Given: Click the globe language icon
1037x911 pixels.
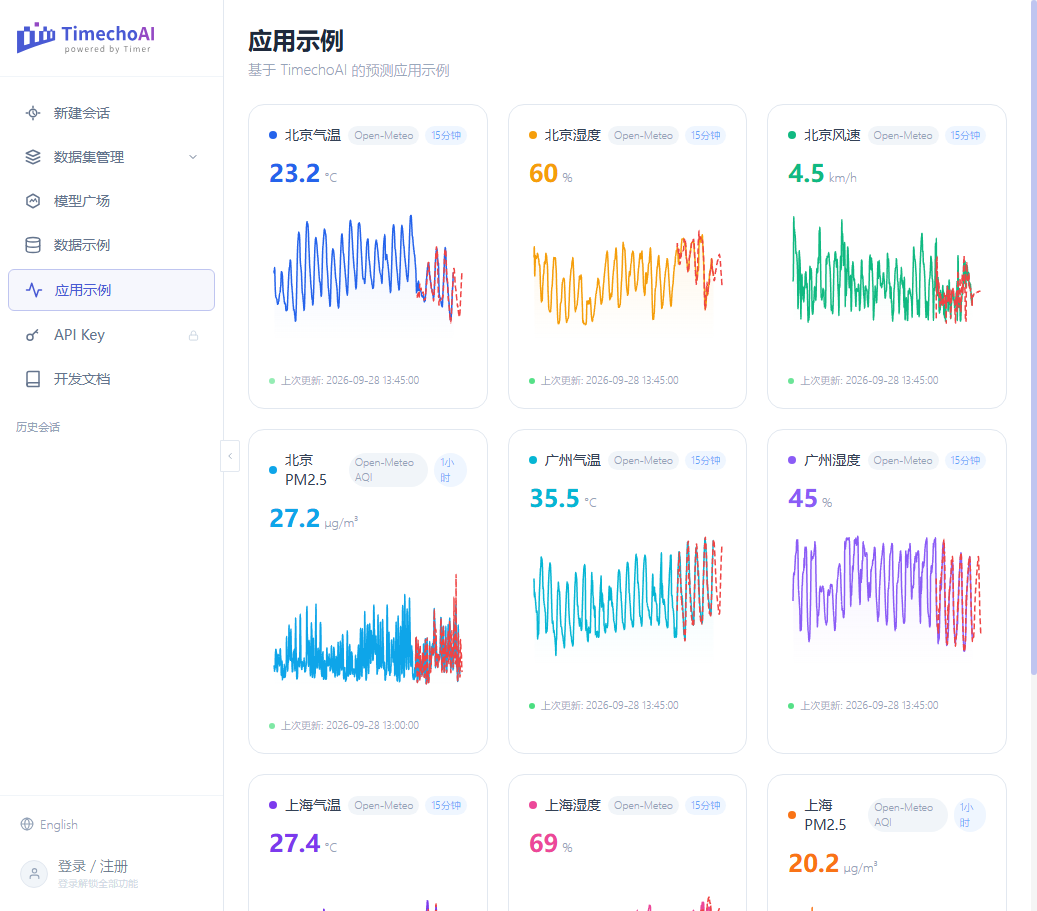Looking at the screenshot, I should pos(27,824).
